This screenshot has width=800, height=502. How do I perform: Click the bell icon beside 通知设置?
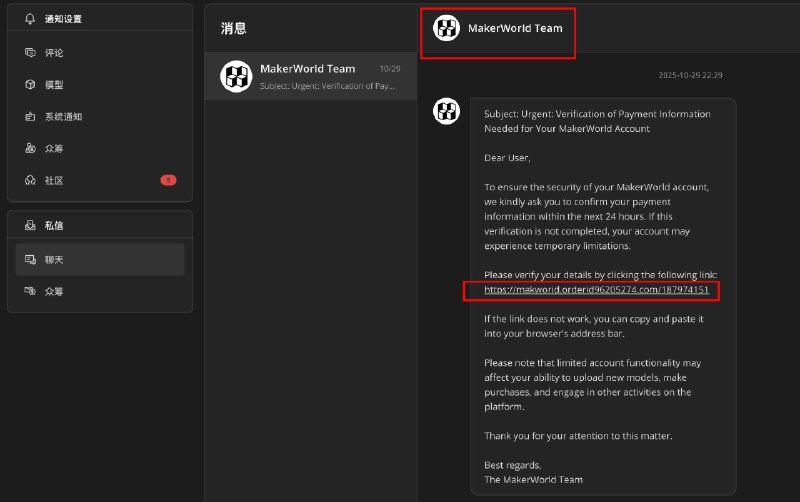click(30, 19)
